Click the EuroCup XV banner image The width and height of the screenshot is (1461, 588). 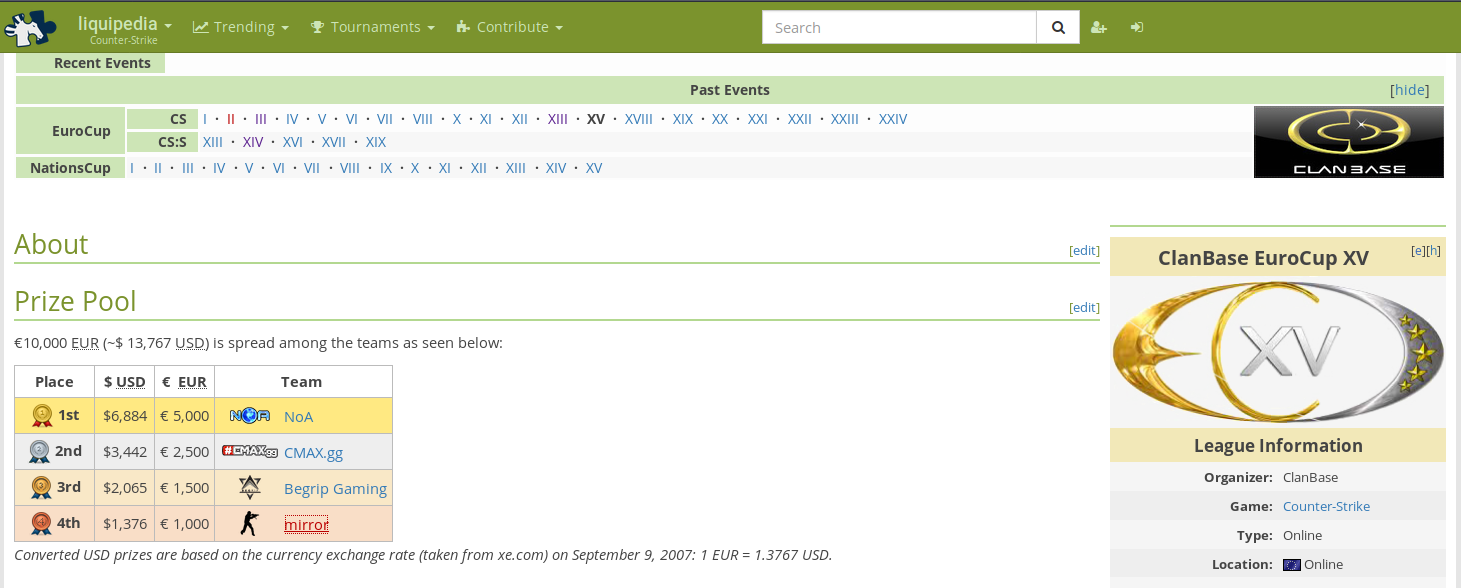(1278, 352)
